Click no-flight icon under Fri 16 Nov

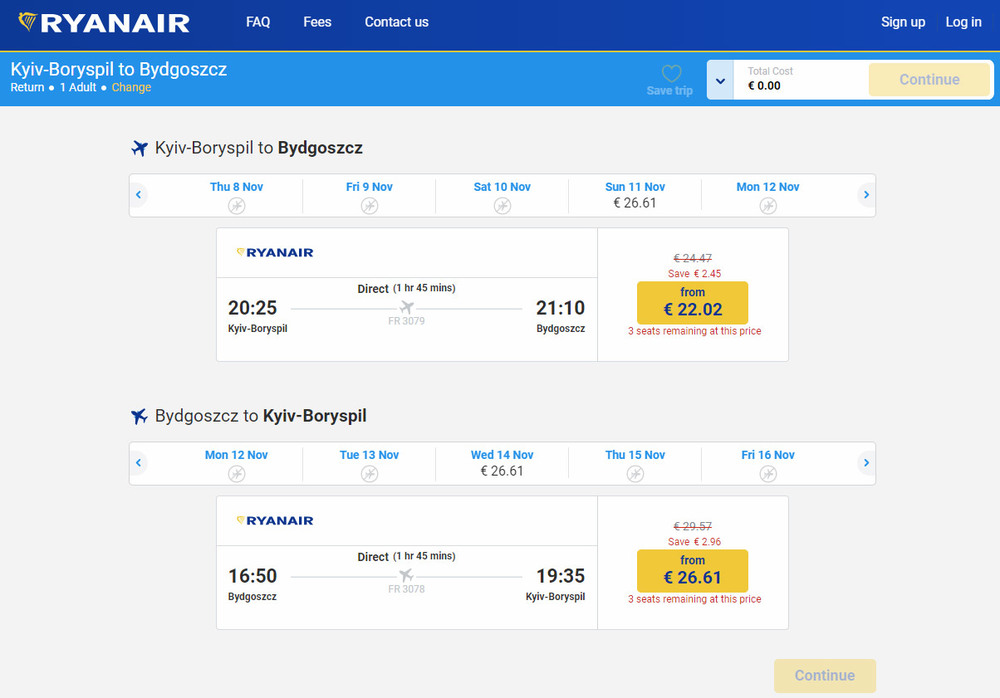pyautogui.click(x=768, y=473)
